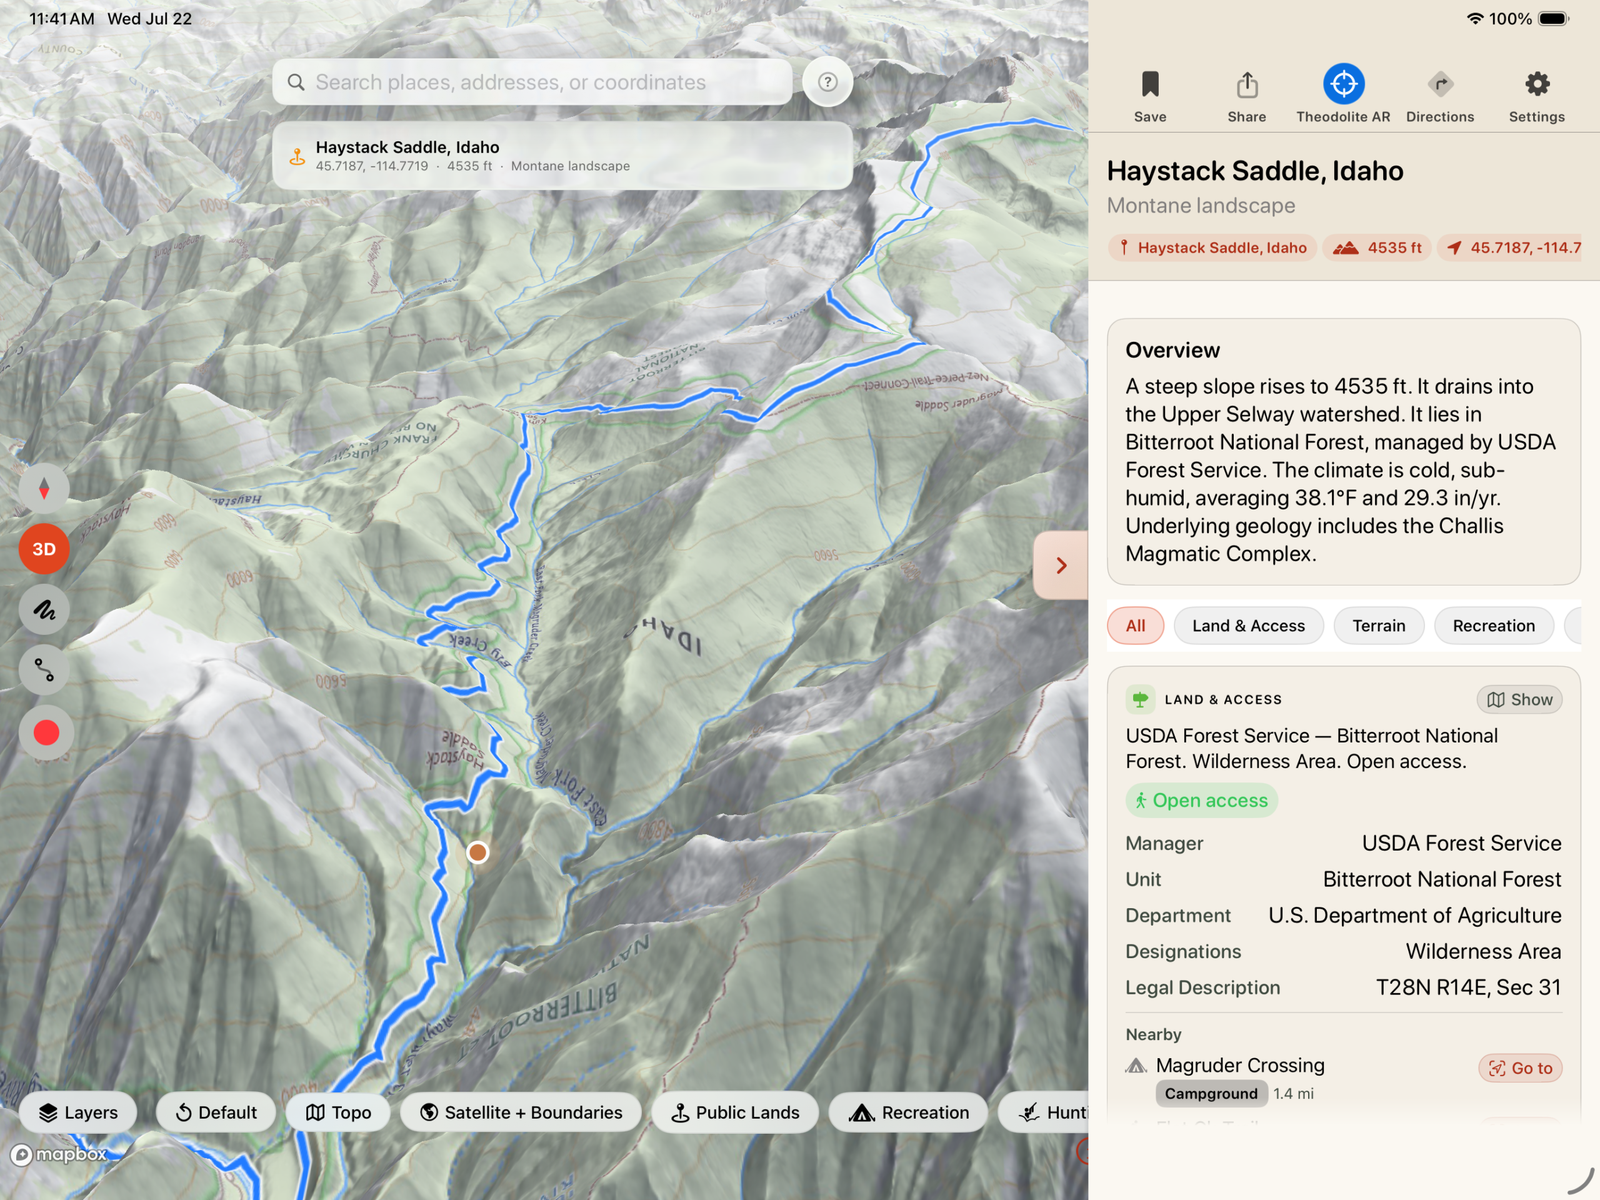Open the Mapbox attribution logo
Image resolution: width=1600 pixels, height=1200 pixels.
59,1154
